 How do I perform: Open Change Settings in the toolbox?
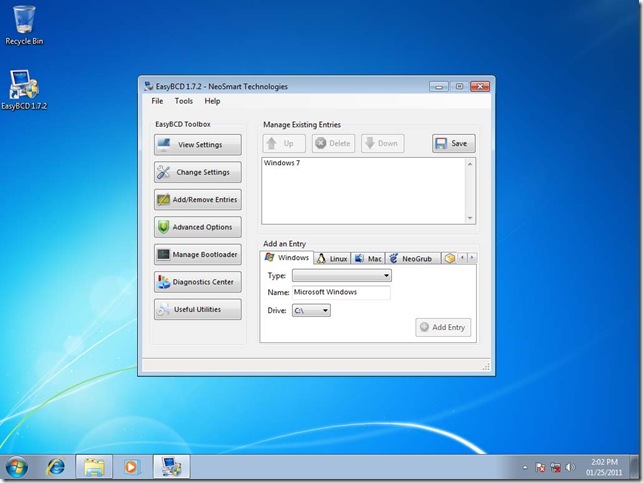[198, 172]
